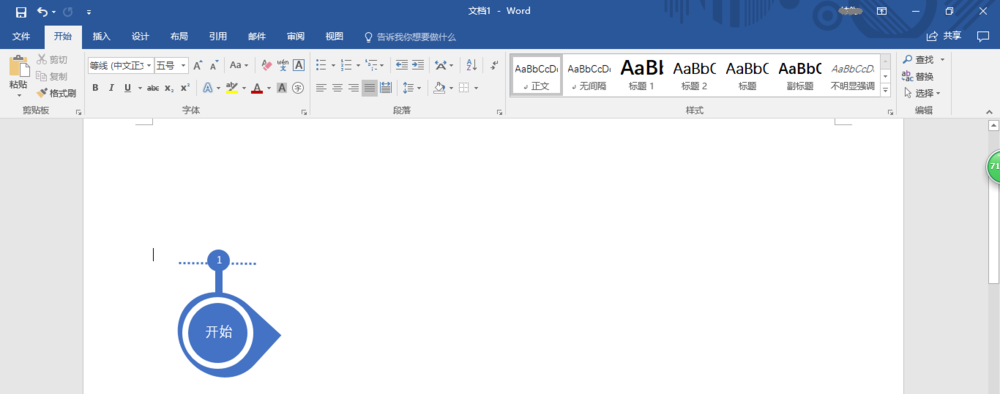Align text left
This screenshot has height=394, width=1000.
(x=321, y=88)
